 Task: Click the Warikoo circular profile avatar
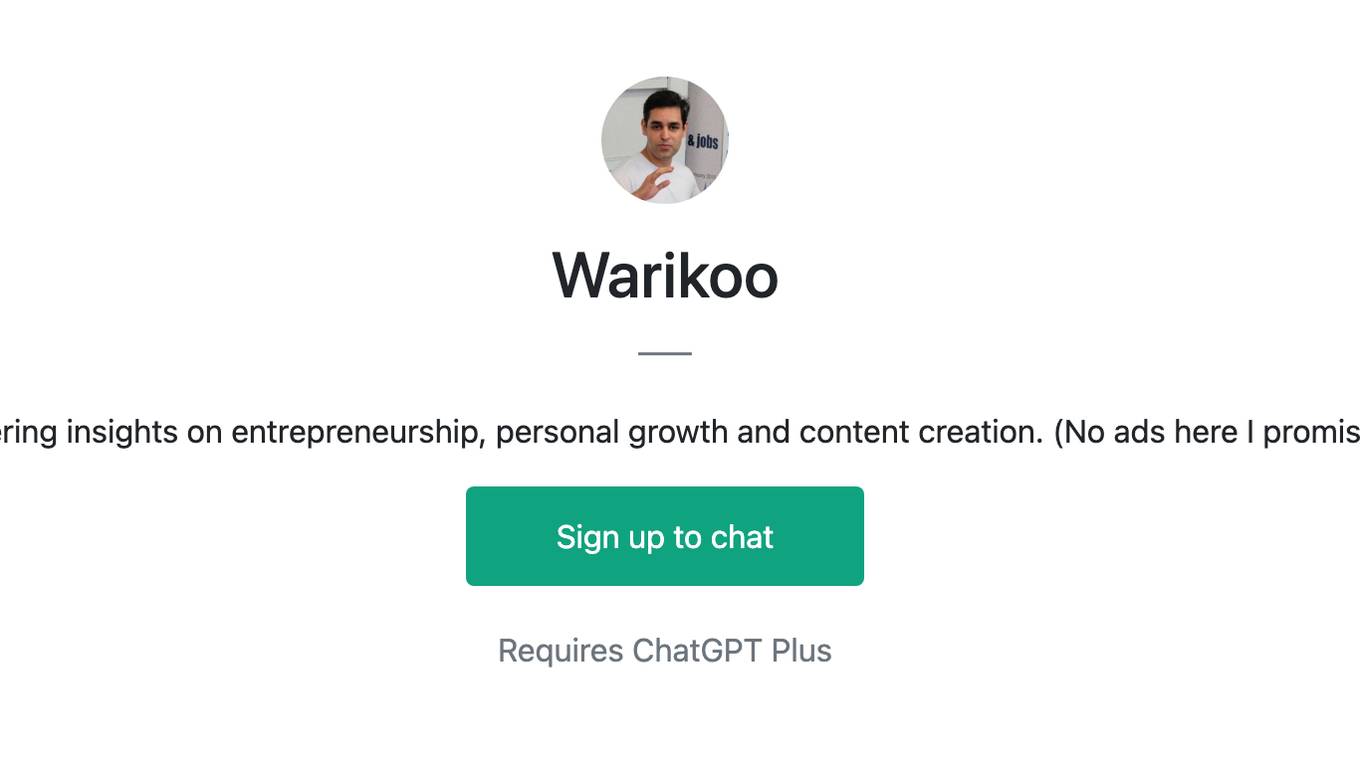tap(665, 140)
